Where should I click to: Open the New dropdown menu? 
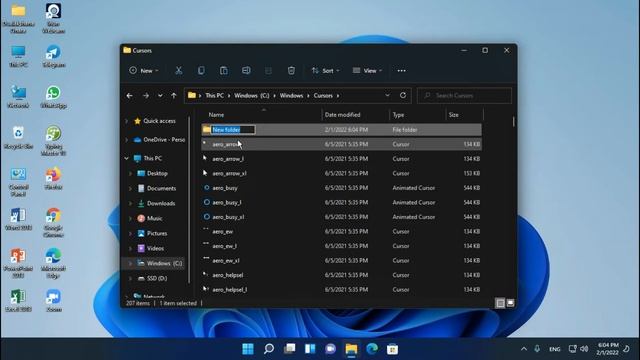144,71
